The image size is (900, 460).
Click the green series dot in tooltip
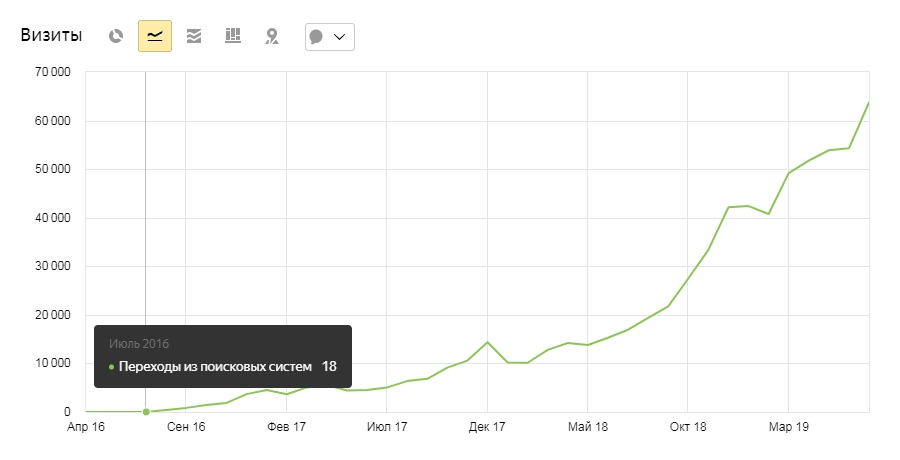[111, 367]
